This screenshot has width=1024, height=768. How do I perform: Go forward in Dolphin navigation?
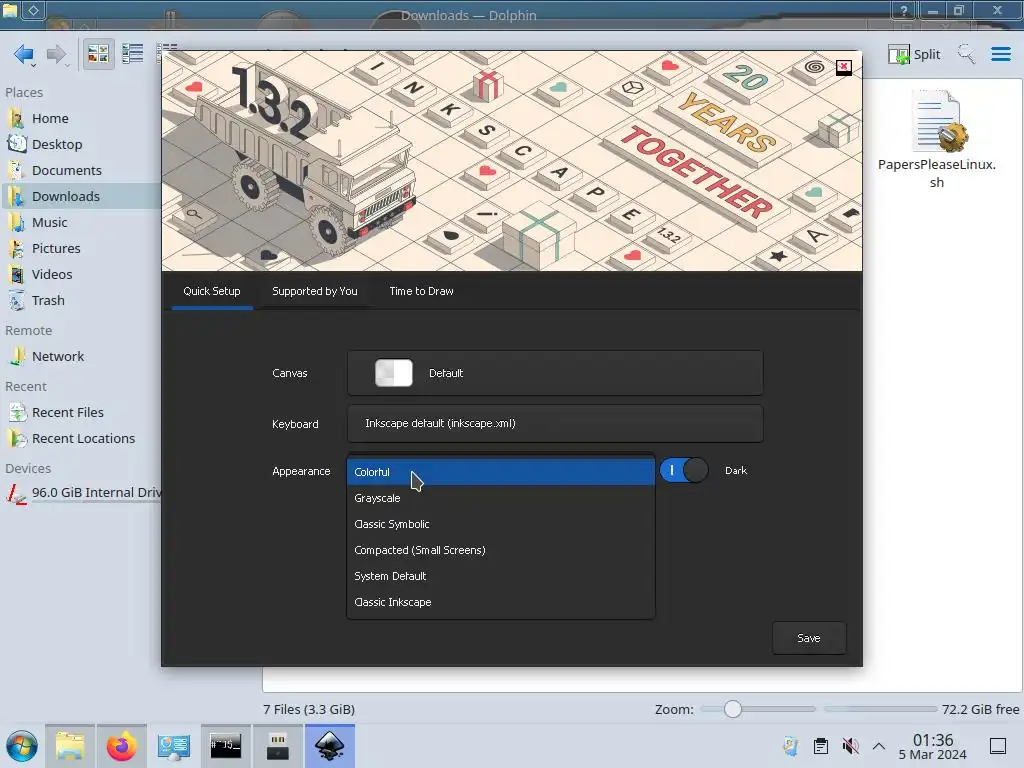[x=57, y=54]
